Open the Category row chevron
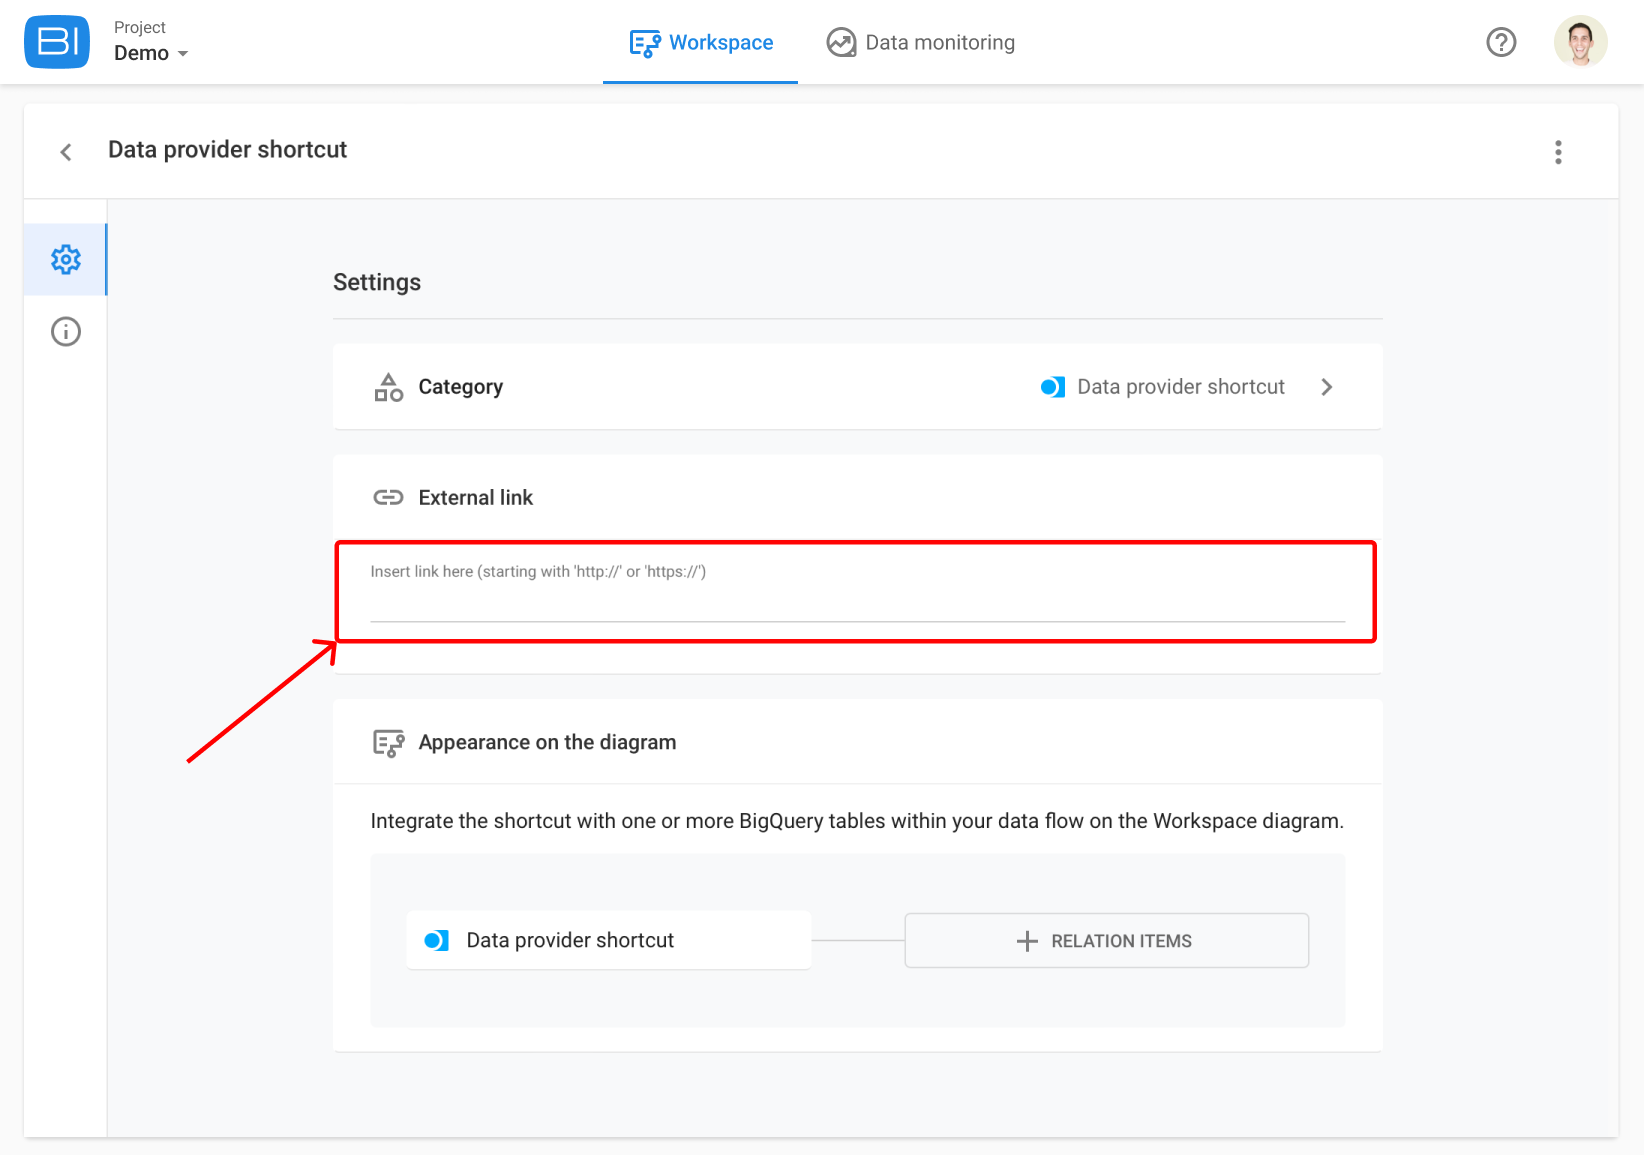This screenshot has height=1155, width=1644. point(1327,387)
